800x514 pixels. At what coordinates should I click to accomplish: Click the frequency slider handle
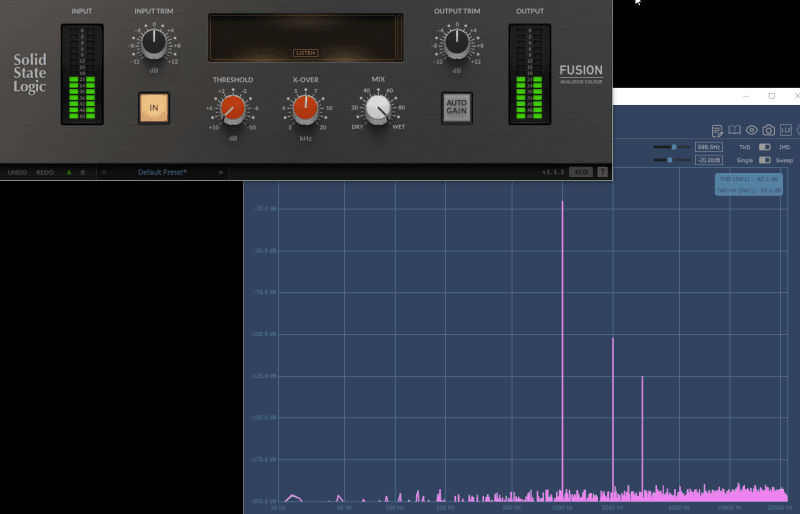[674, 147]
